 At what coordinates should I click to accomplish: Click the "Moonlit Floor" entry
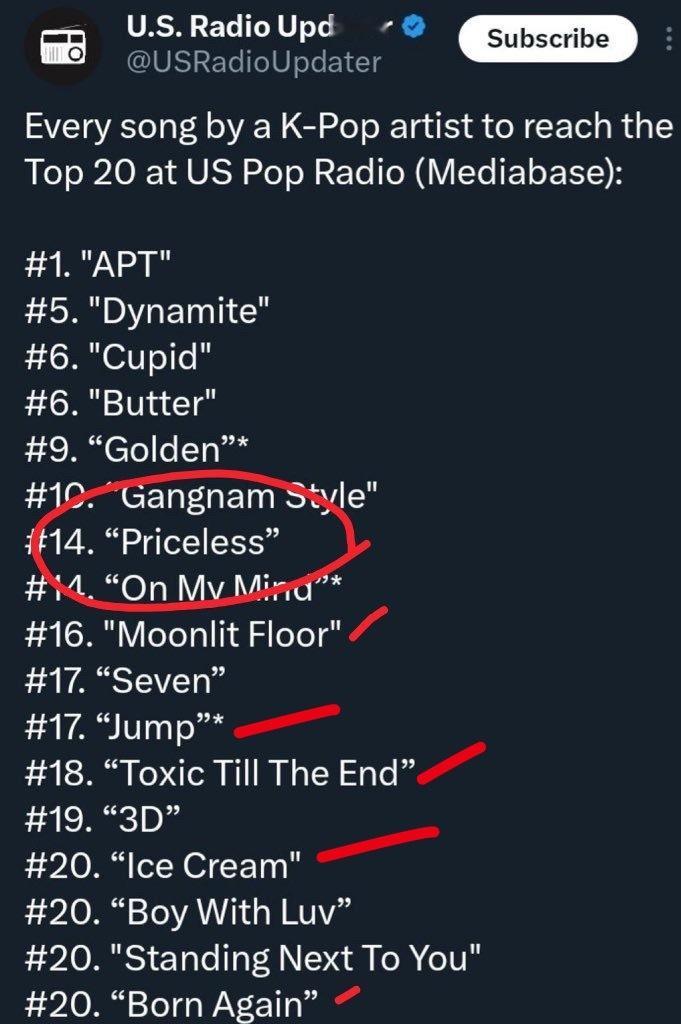[183, 634]
